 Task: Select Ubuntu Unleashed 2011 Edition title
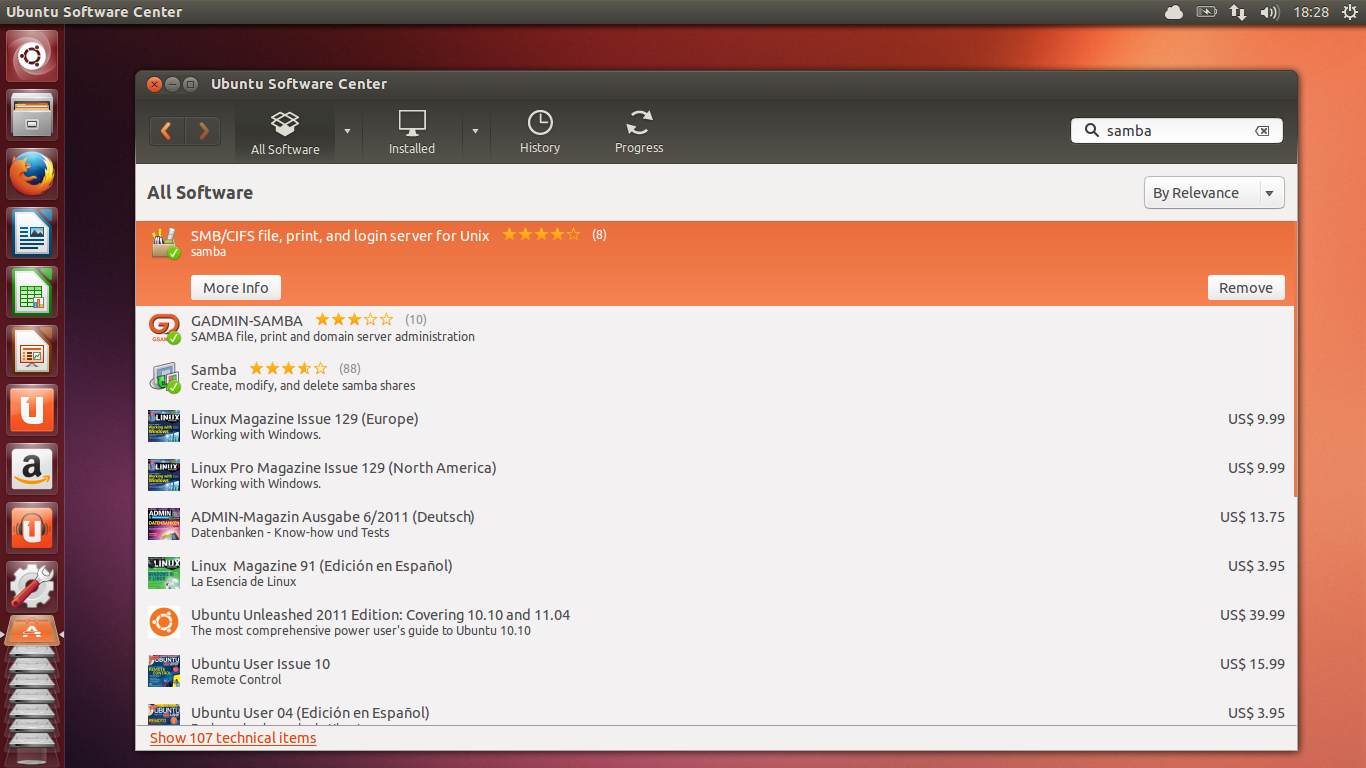pyautogui.click(x=380, y=615)
